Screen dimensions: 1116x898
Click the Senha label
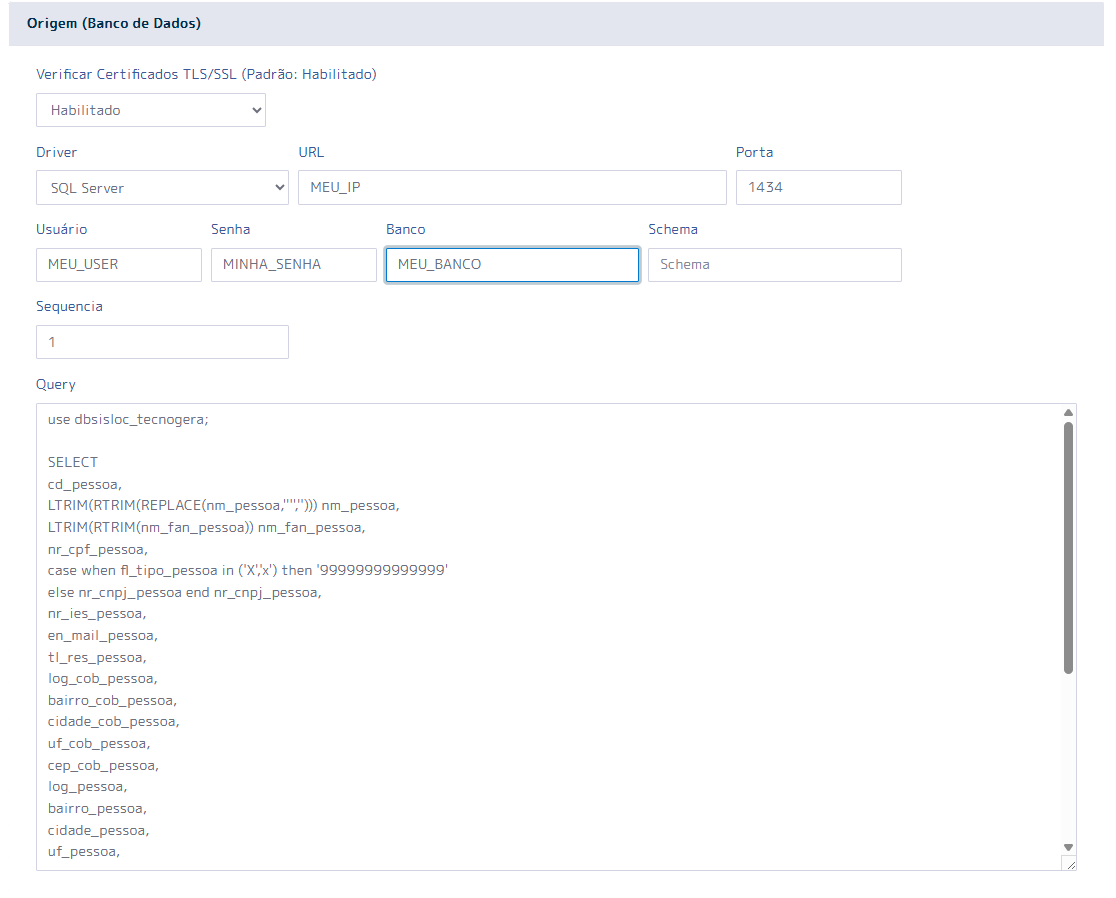[x=231, y=229]
